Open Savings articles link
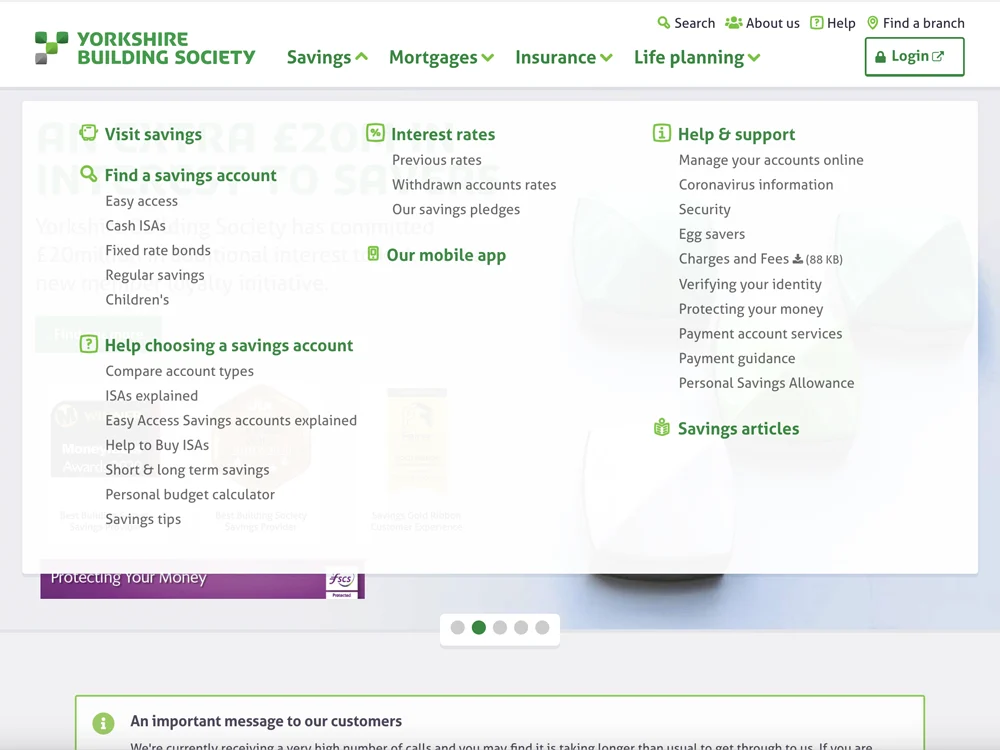Viewport: 1000px width, 750px height. tap(739, 429)
